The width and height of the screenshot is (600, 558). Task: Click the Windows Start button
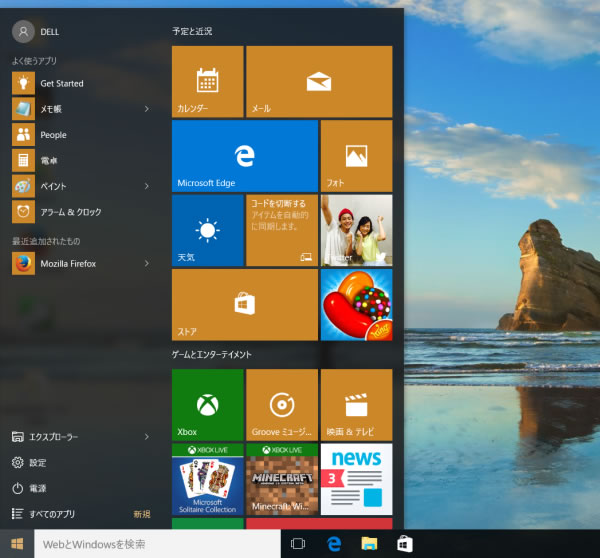coord(17,543)
